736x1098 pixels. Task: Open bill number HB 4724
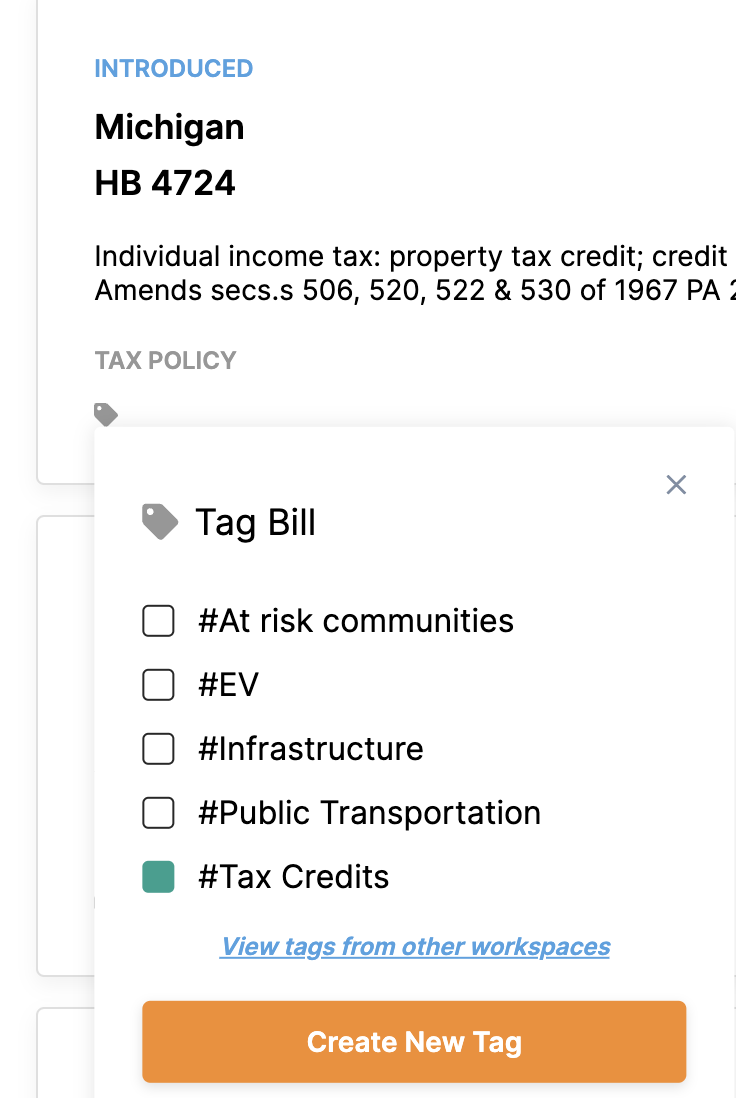[x=165, y=183]
